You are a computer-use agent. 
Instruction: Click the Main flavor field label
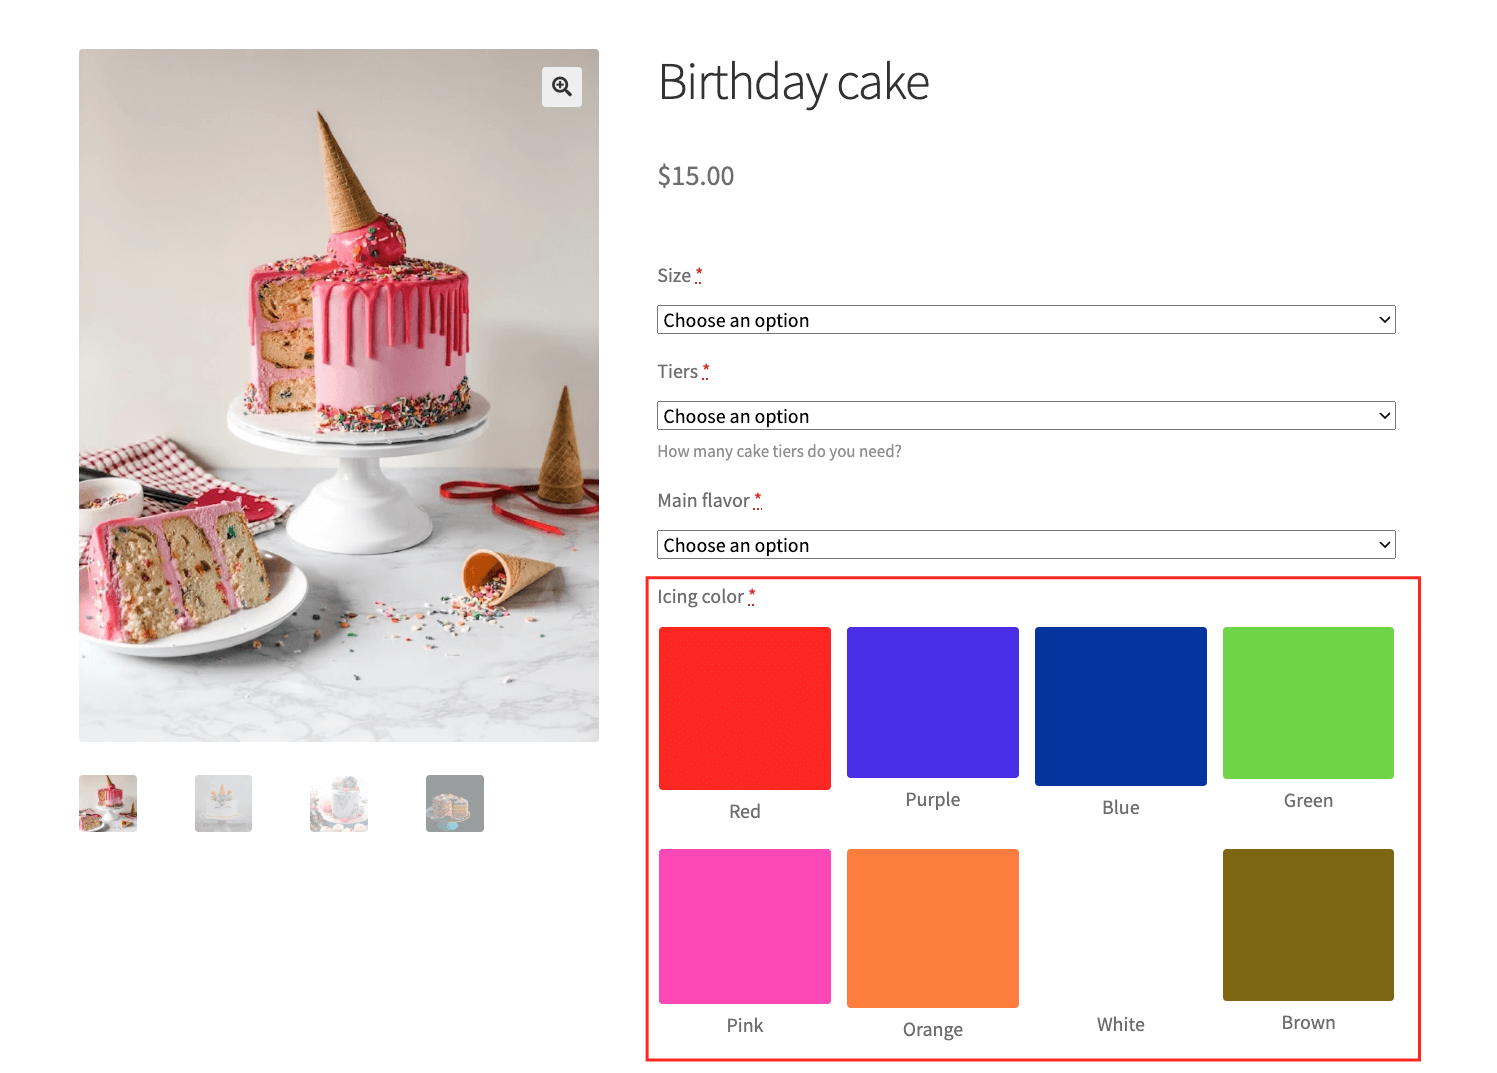click(x=703, y=500)
